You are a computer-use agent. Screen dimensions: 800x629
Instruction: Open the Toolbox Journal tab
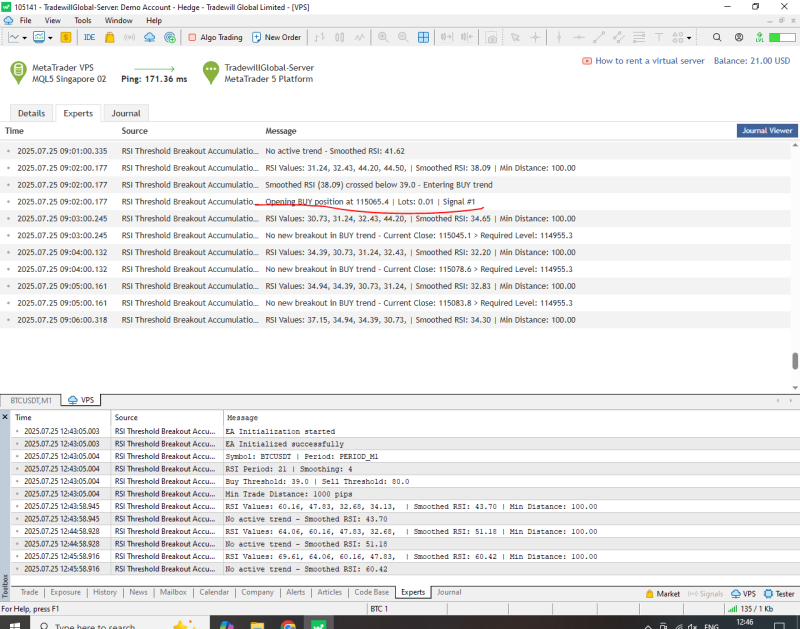(449, 592)
